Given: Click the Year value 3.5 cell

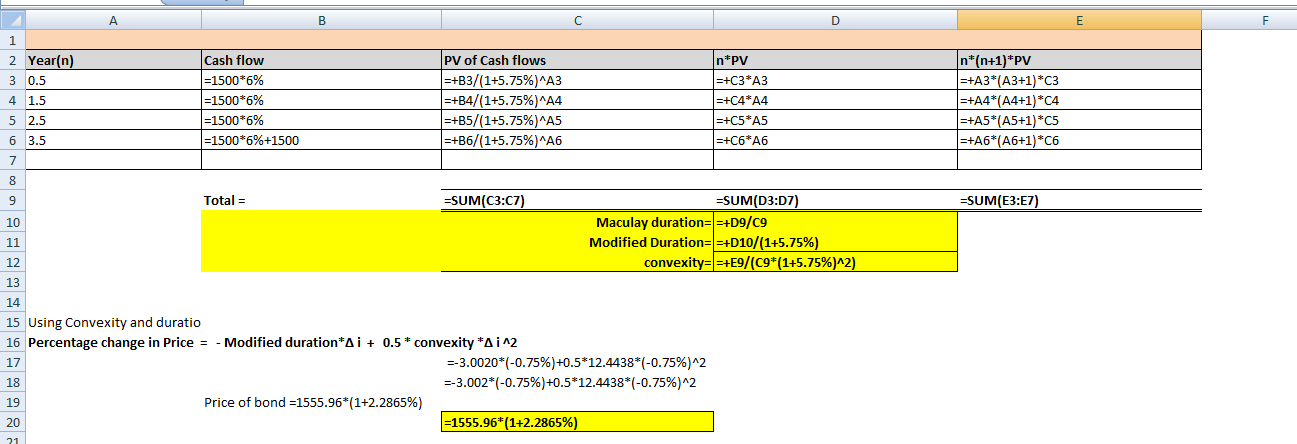Looking at the screenshot, I should [x=113, y=140].
